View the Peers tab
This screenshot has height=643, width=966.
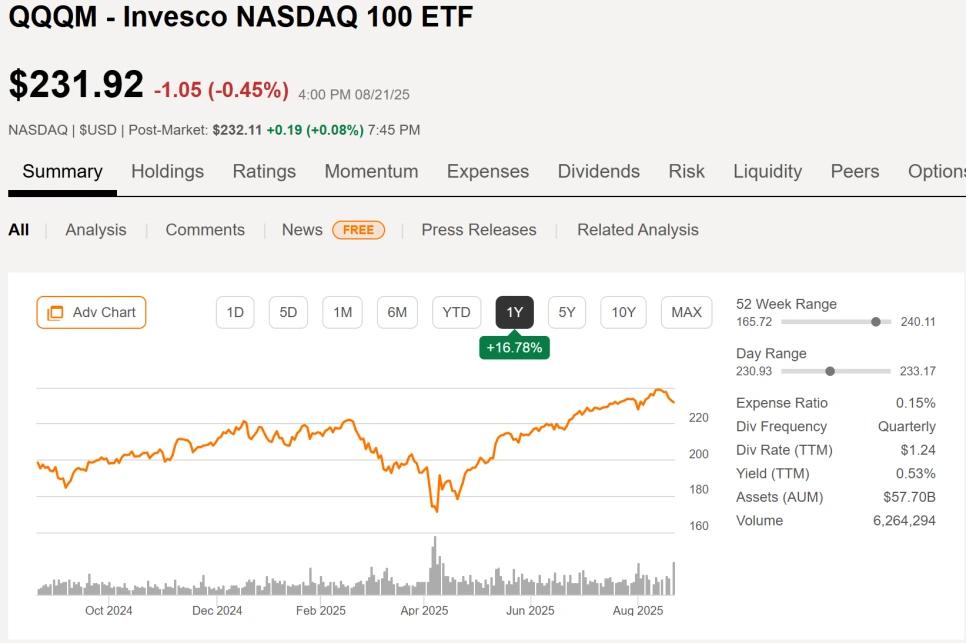point(855,171)
